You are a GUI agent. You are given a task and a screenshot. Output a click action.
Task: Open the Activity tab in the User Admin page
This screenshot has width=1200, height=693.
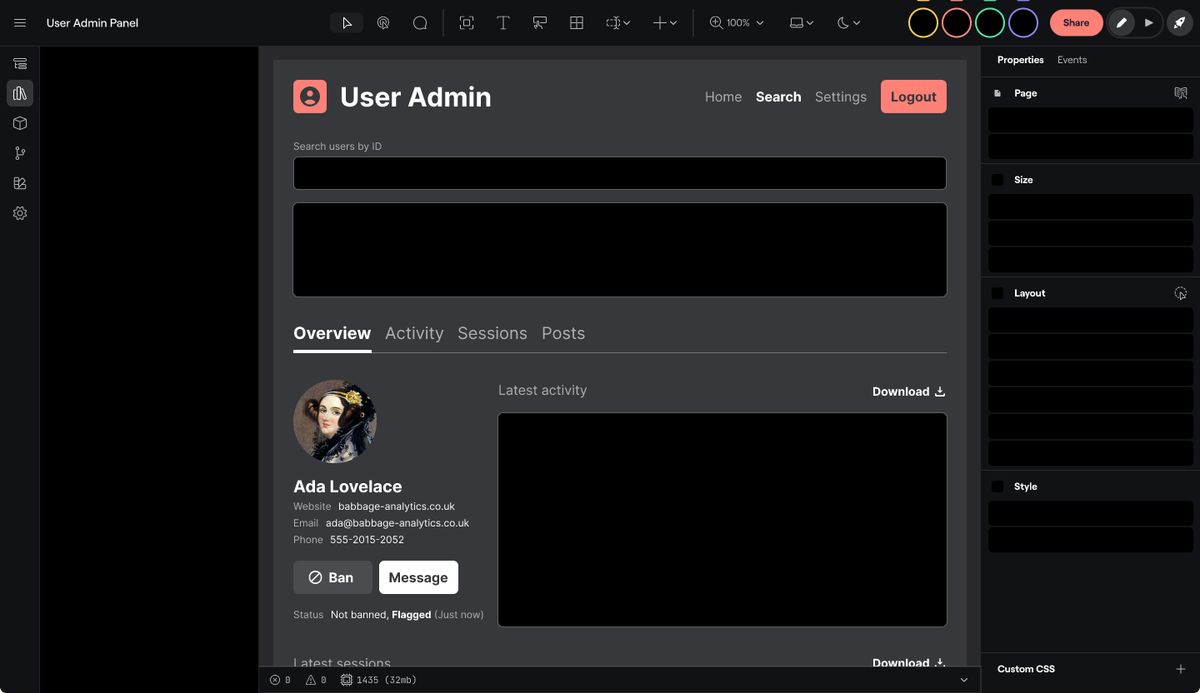coord(414,333)
